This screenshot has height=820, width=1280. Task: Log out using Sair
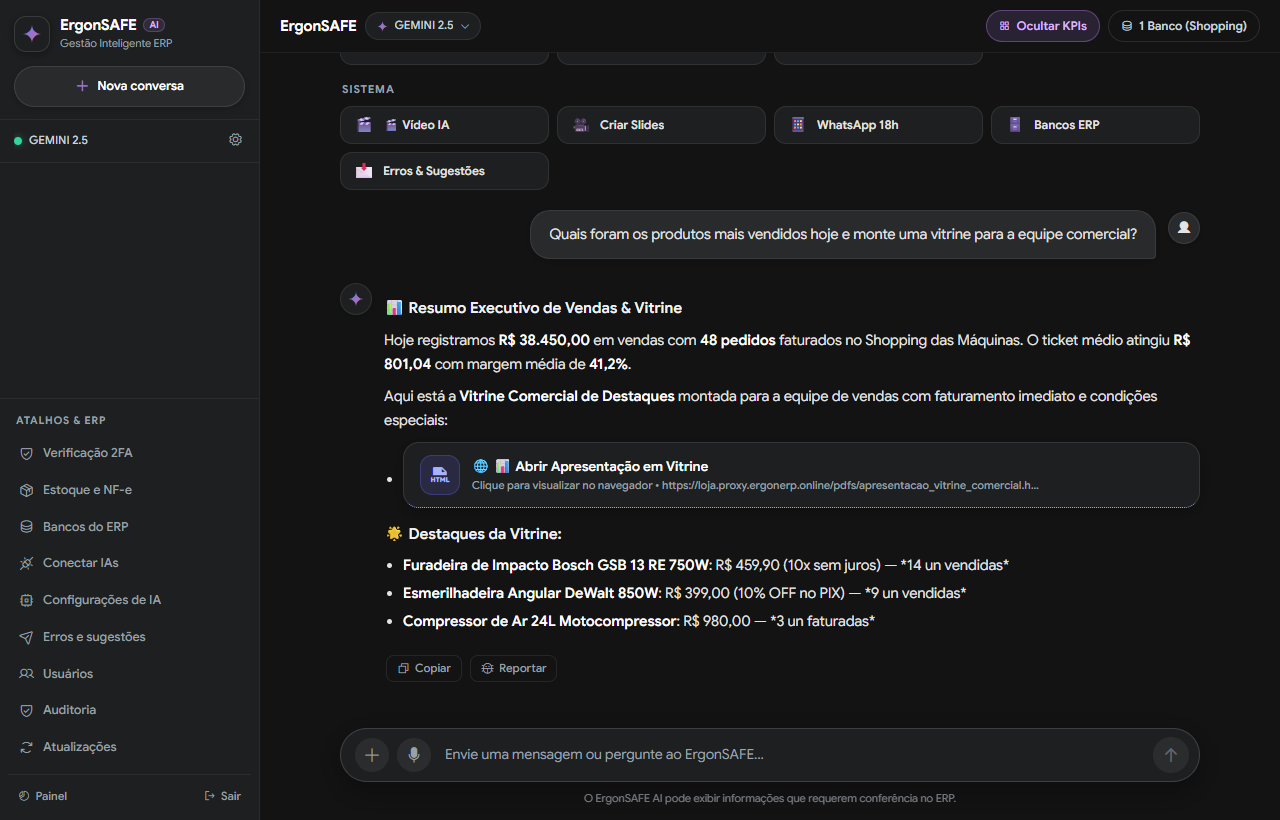pos(223,796)
